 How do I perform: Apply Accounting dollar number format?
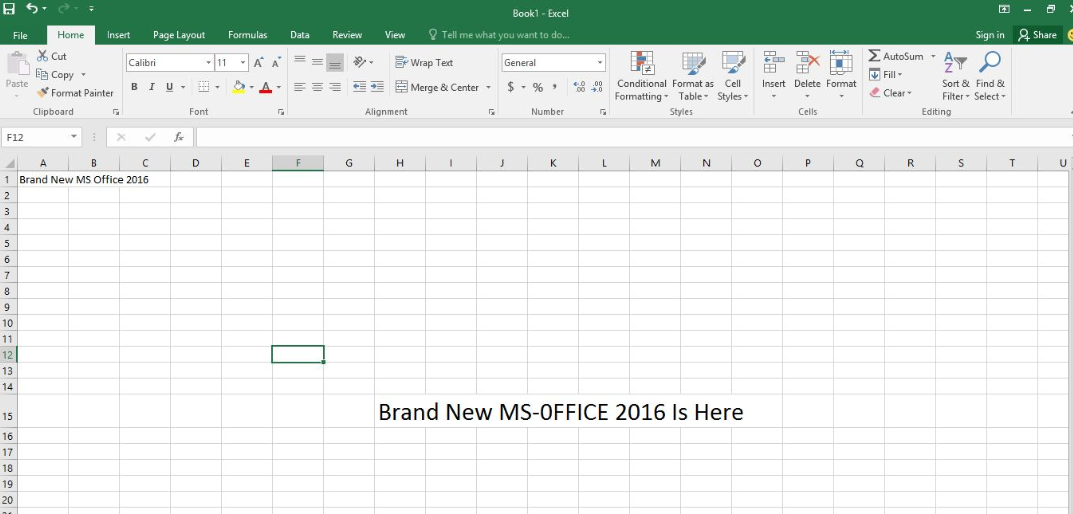pos(510,87)
